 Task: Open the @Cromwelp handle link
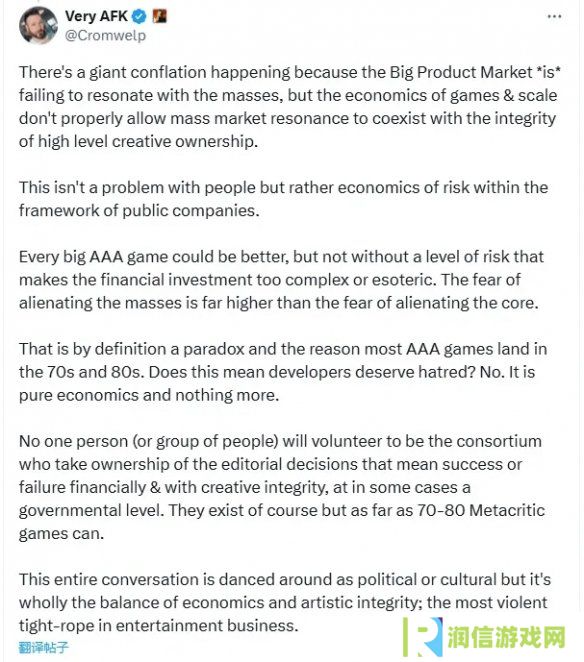pos(105,35)
